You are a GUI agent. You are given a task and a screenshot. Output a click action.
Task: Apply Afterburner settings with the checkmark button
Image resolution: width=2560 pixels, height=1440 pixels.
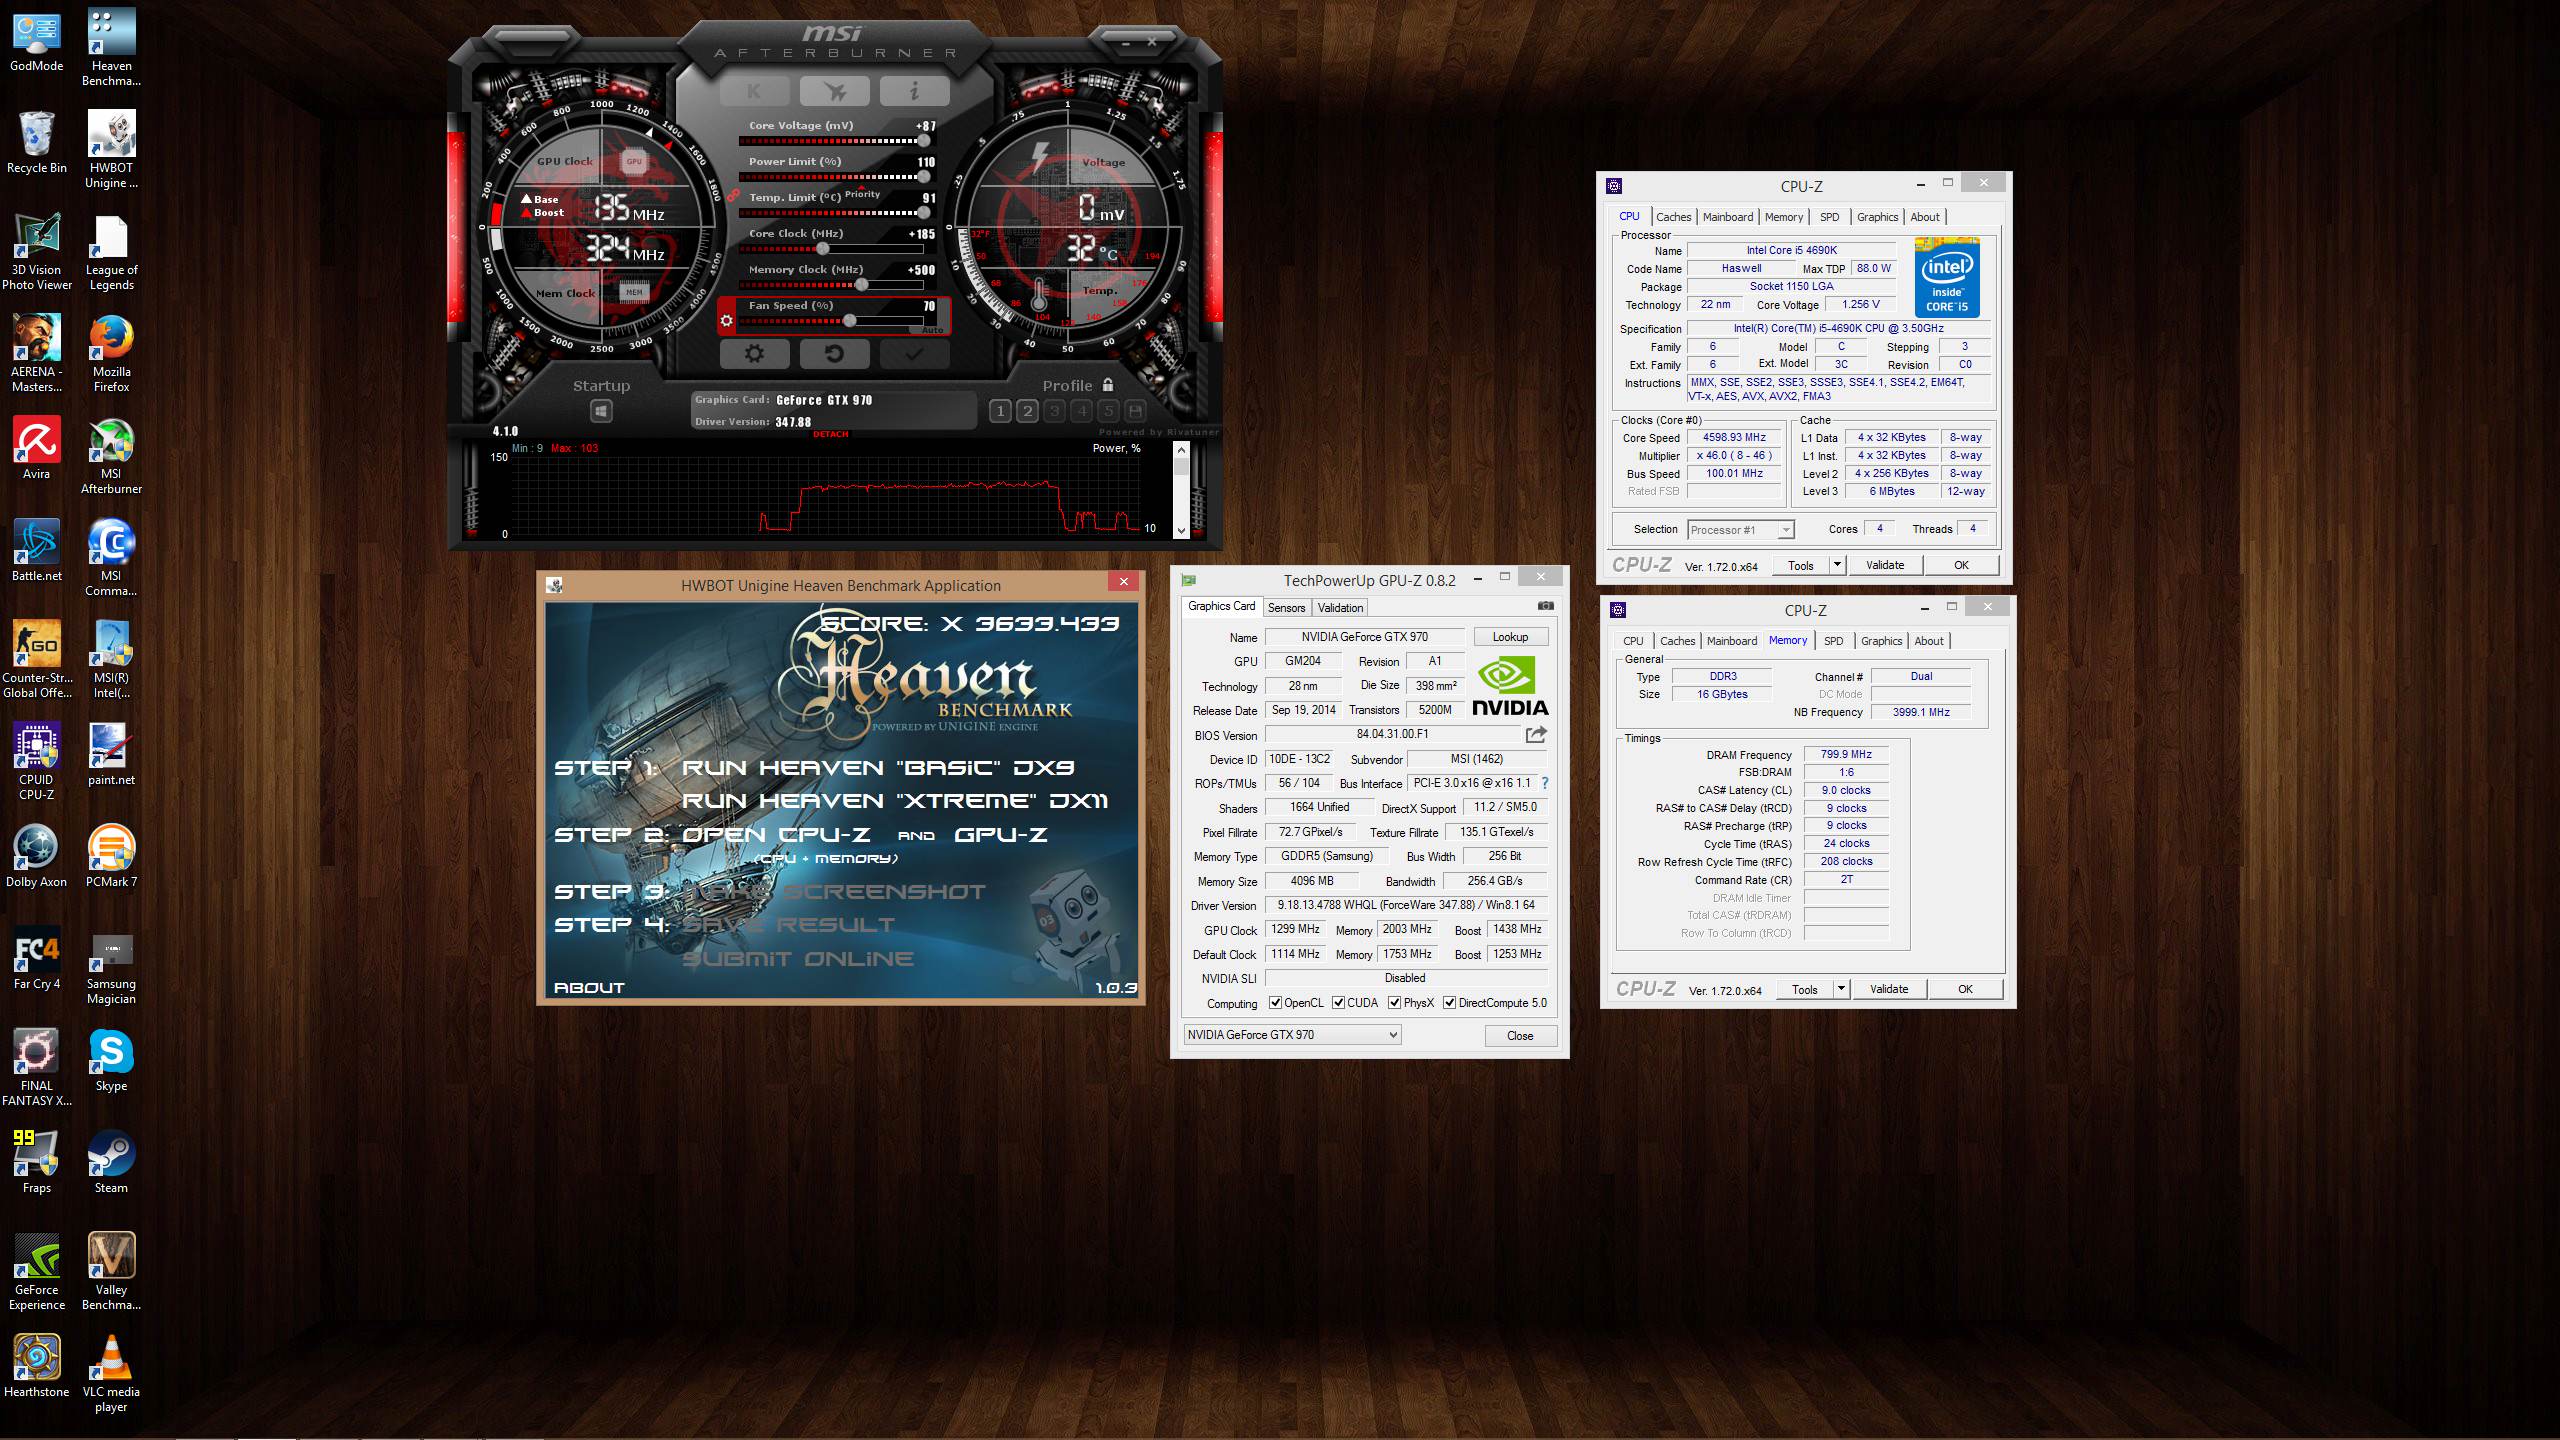coord(914,354)
